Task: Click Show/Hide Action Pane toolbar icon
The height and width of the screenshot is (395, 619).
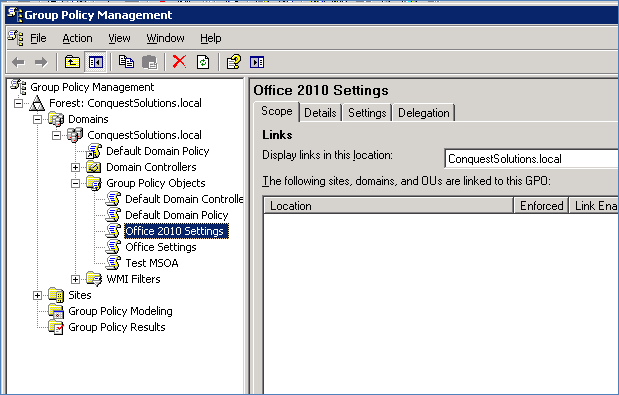Action: [257, 62]
